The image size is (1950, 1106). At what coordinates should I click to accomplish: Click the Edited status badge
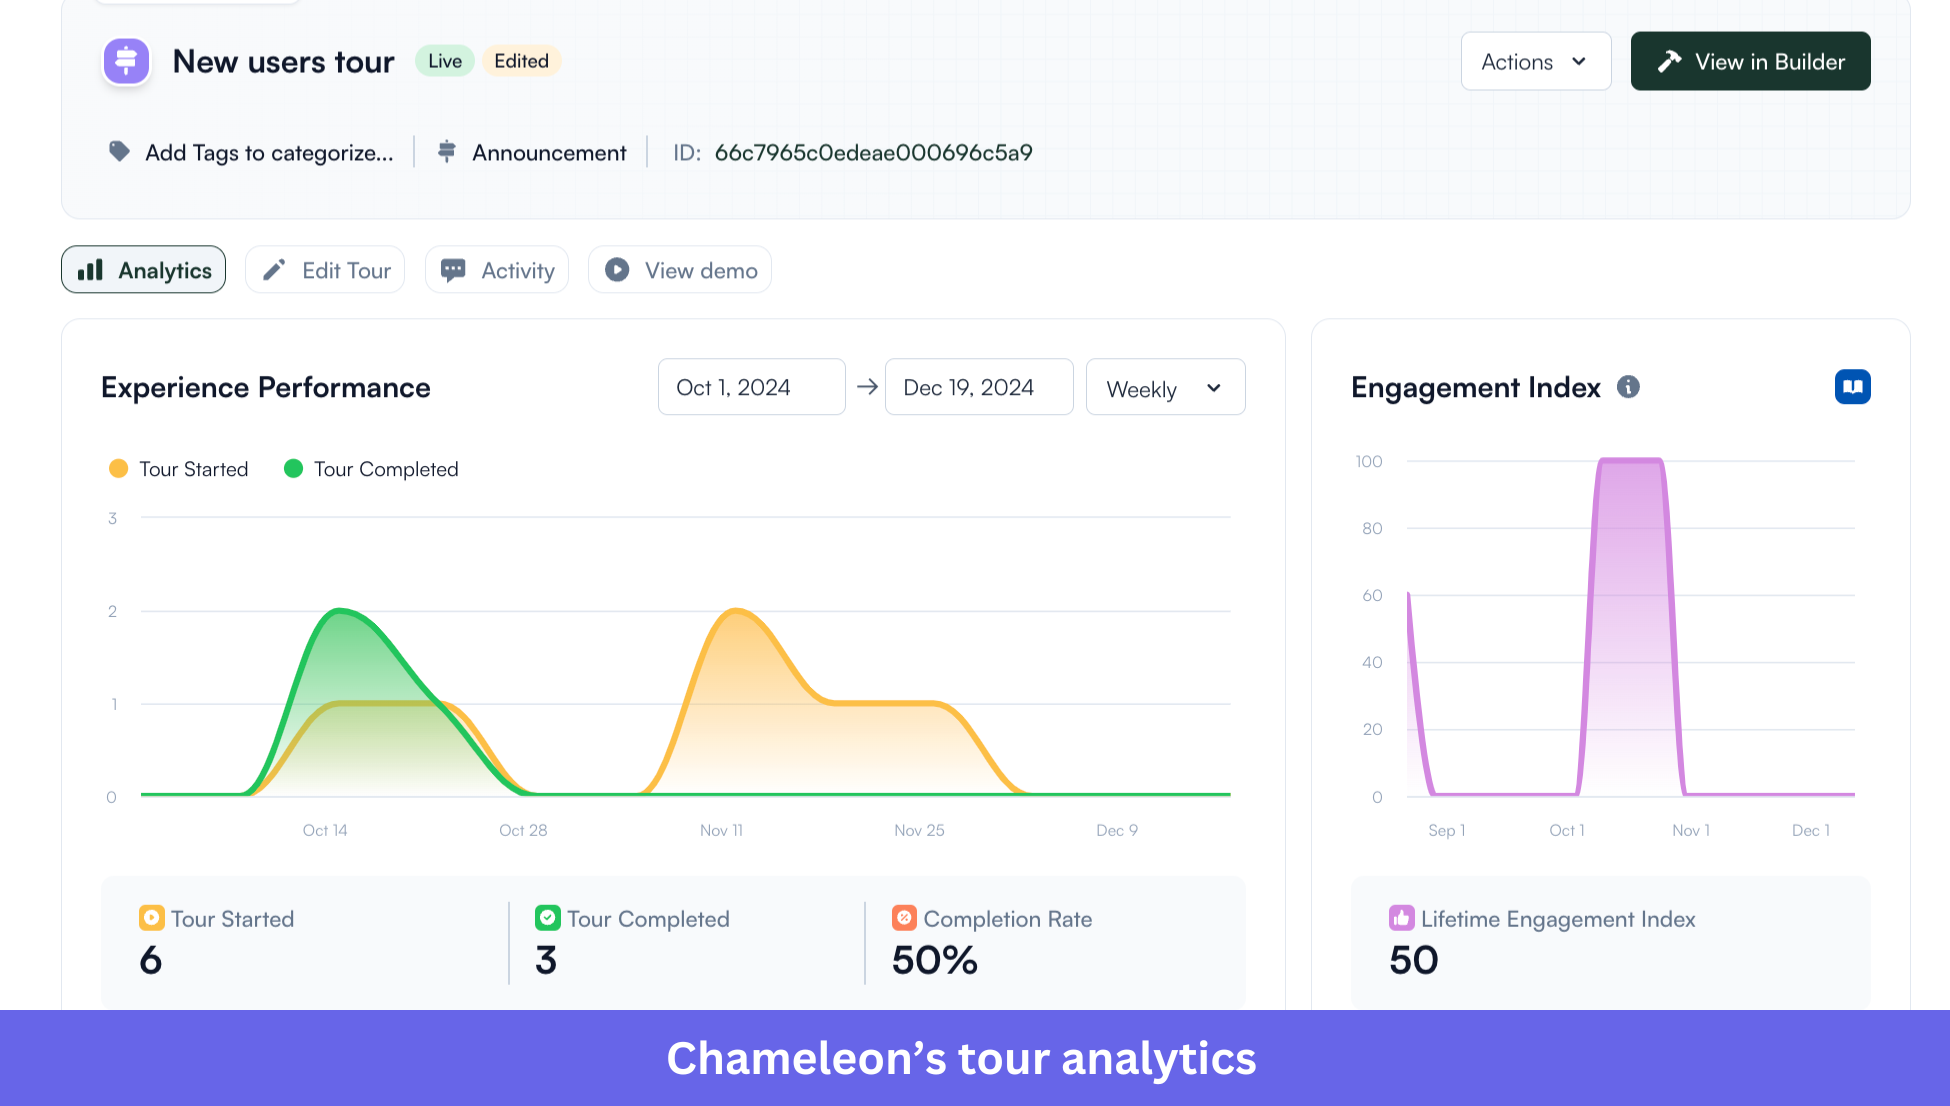click(x=521, y=61)
